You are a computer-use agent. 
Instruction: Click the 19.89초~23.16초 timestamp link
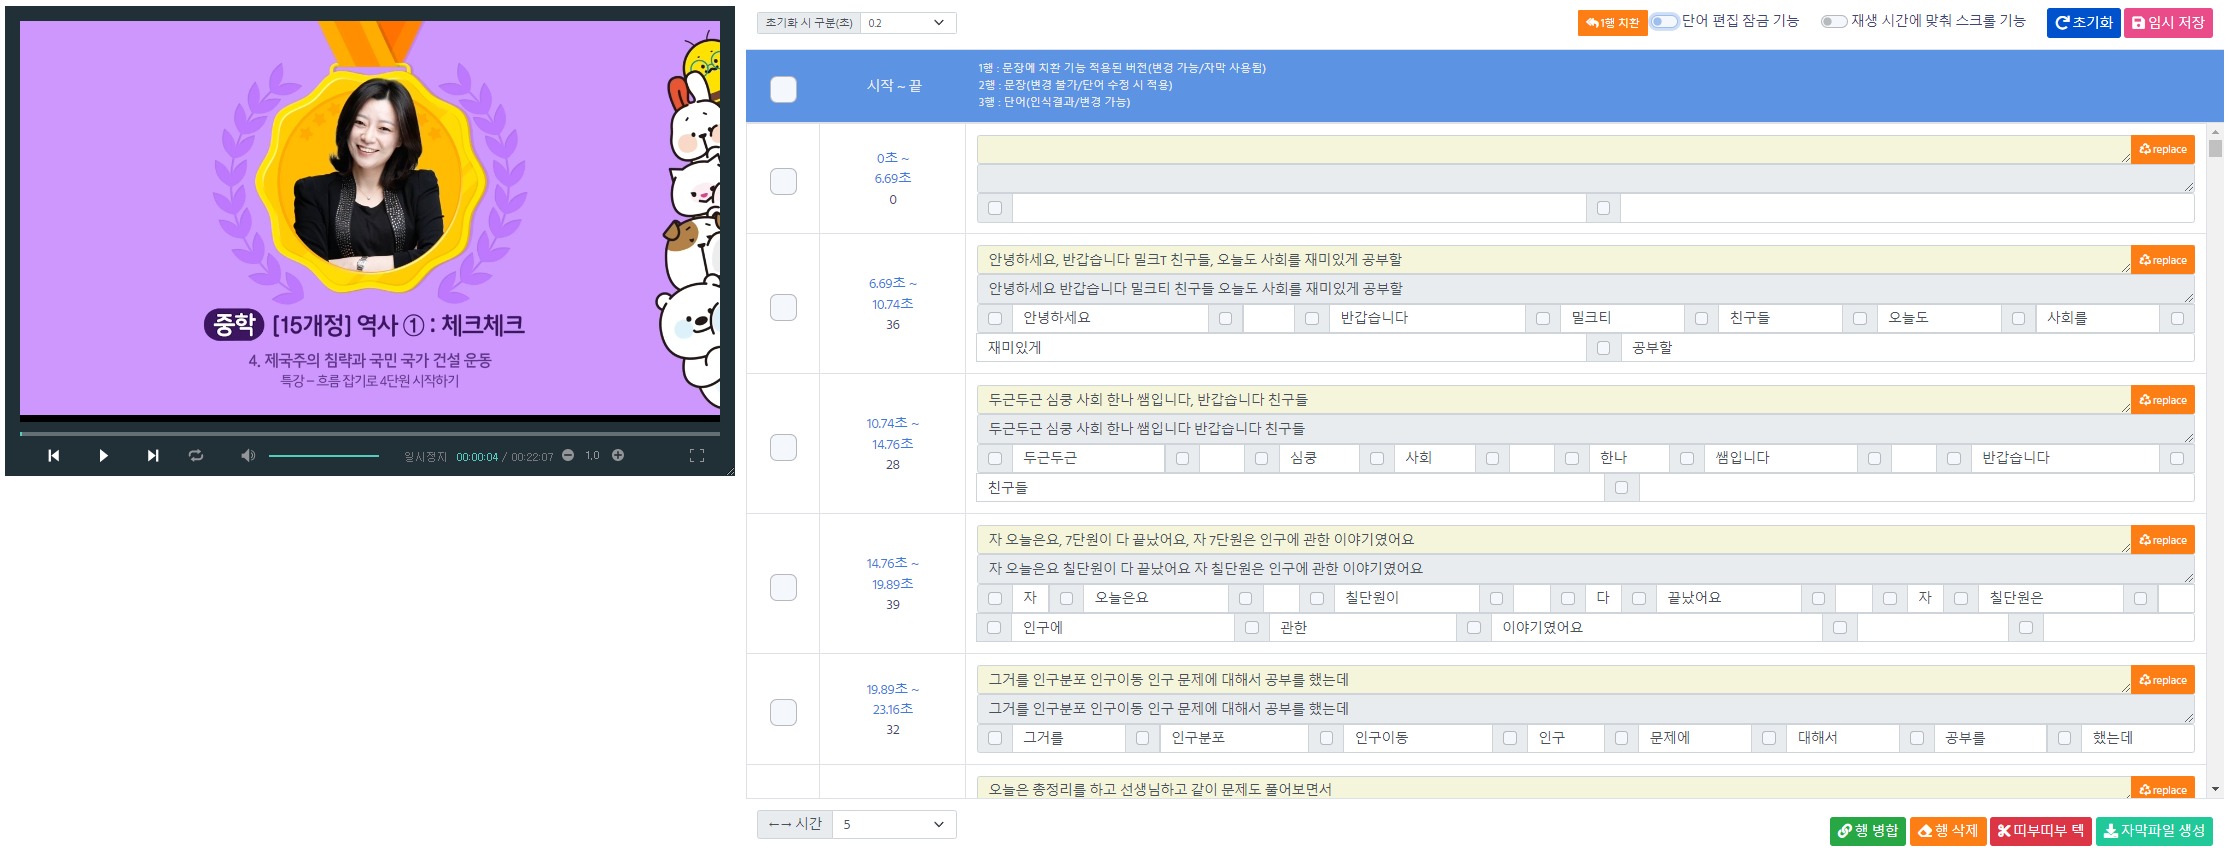tap(893, 699)
